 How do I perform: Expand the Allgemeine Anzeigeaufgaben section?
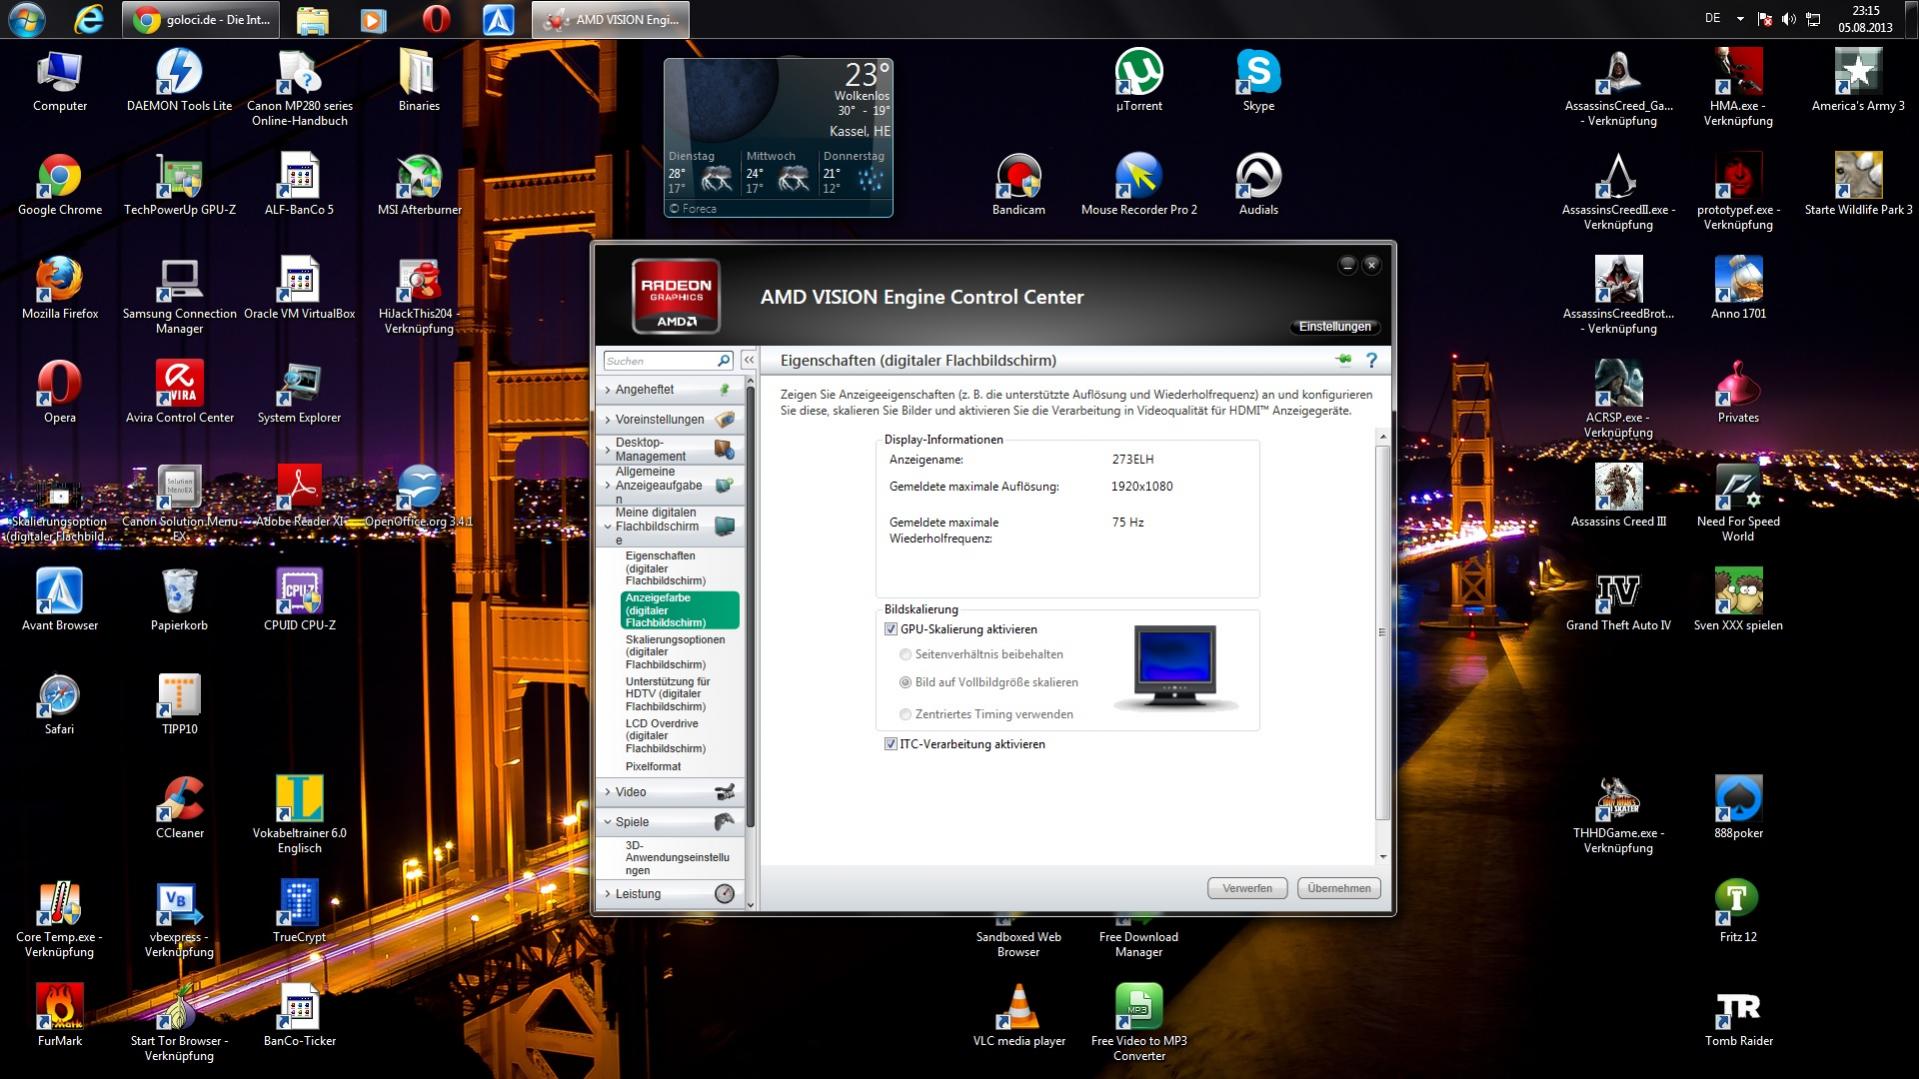pos(670,485)
